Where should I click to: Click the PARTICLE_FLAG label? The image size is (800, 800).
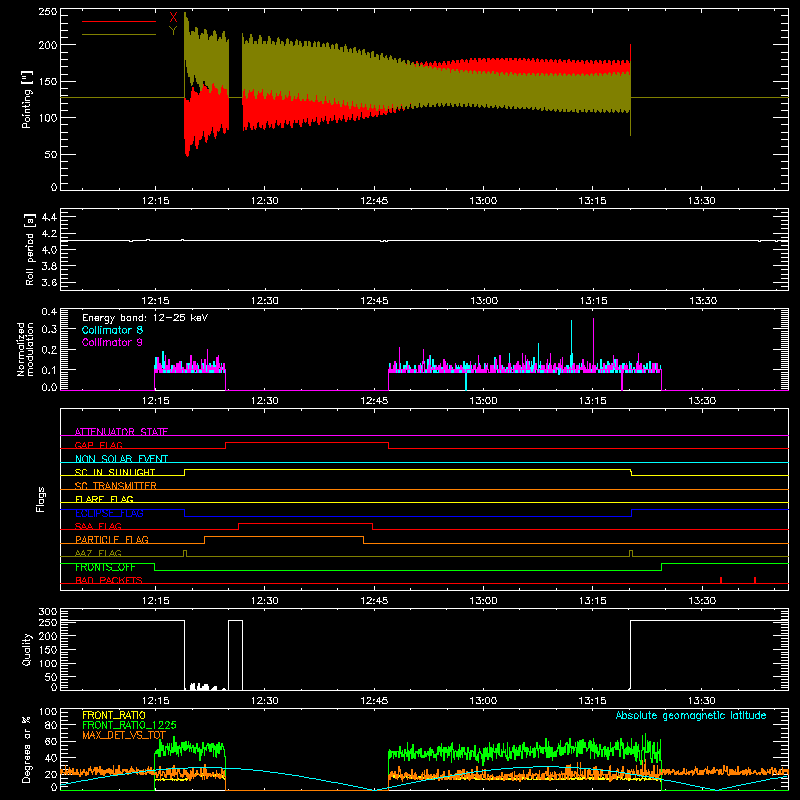[112, 539]
